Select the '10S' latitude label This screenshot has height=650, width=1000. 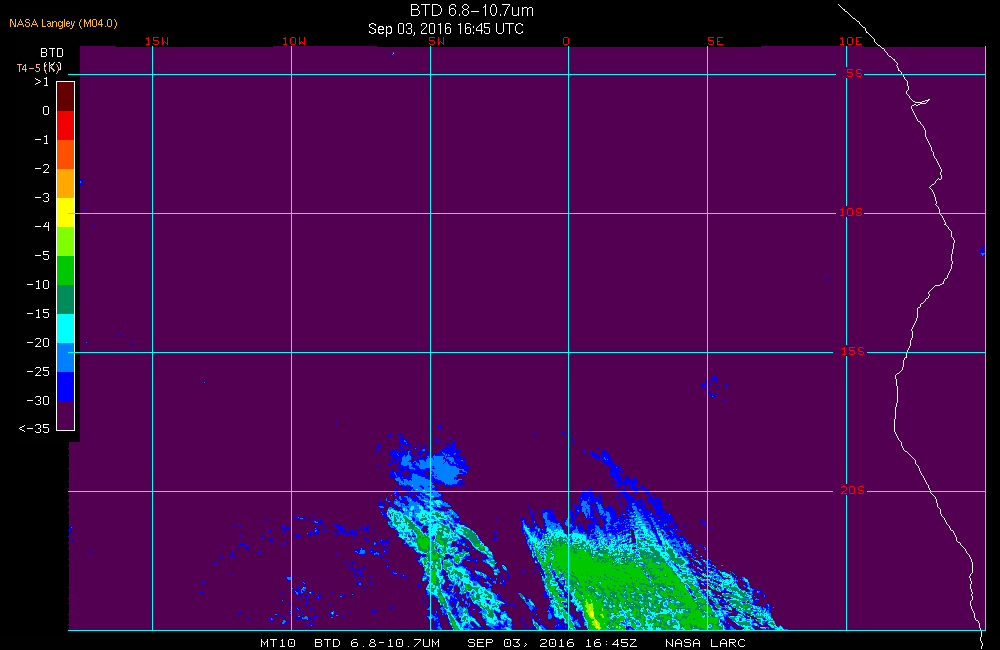tap(850, 212)
